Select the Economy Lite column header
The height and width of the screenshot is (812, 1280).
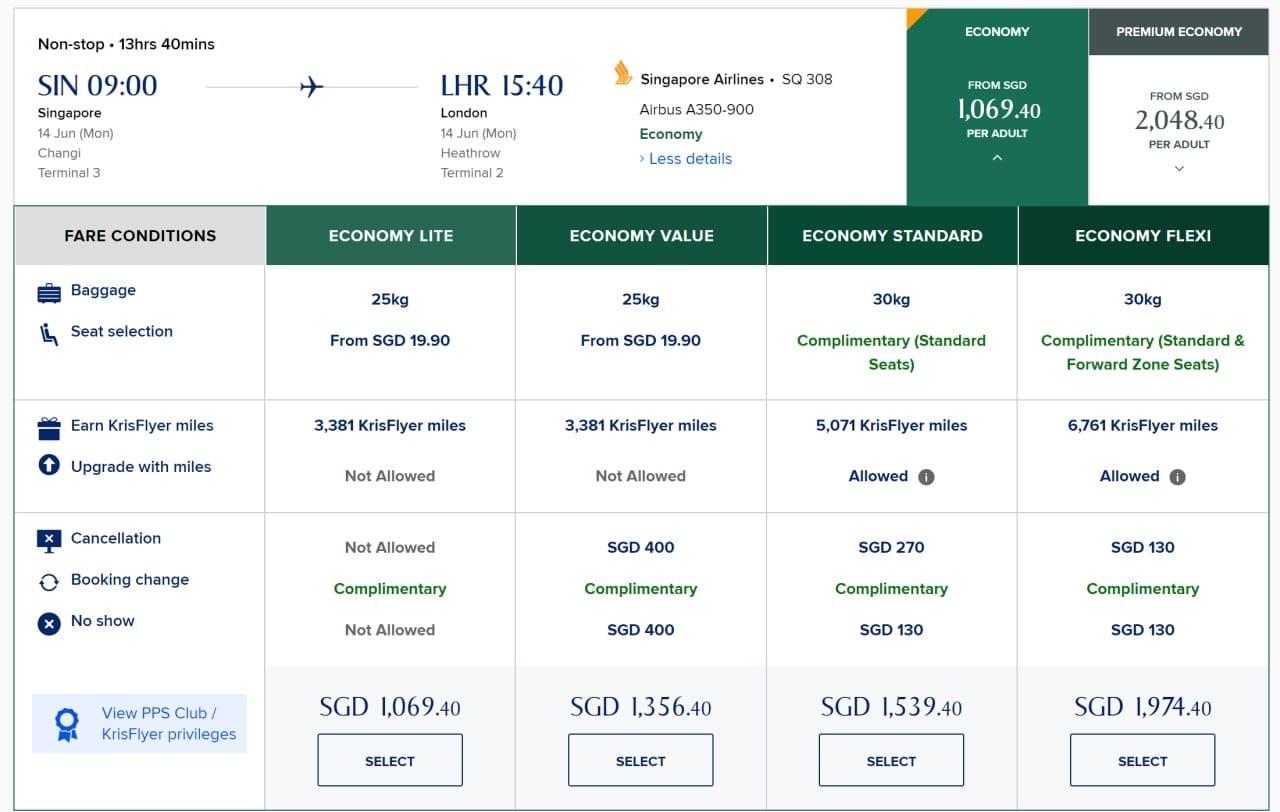coord(391,236)
